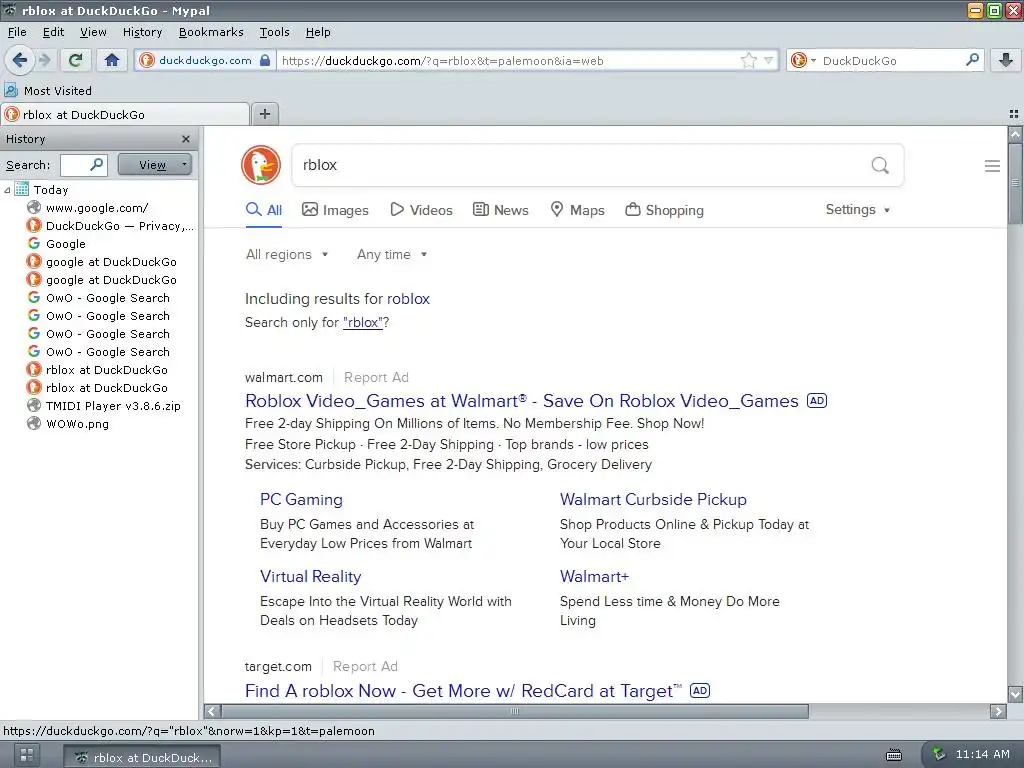Switch to the Shopping results tab
This screenshot has width=1024, height=768.
(664, 210)
